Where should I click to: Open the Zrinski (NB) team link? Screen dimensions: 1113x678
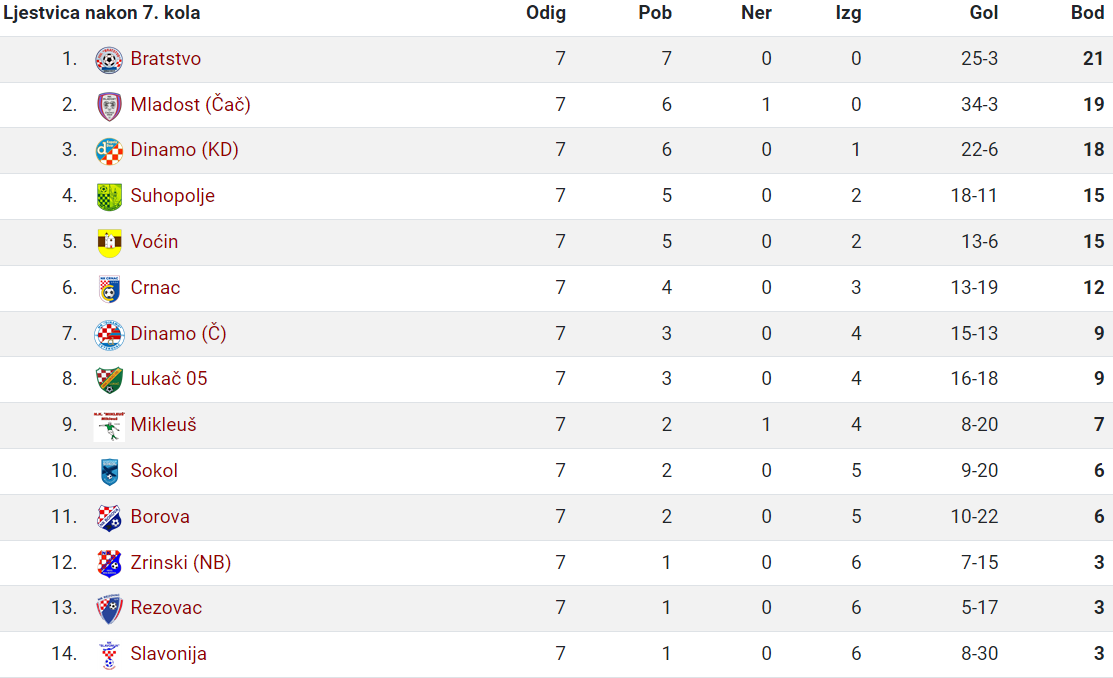coord(180,562)
